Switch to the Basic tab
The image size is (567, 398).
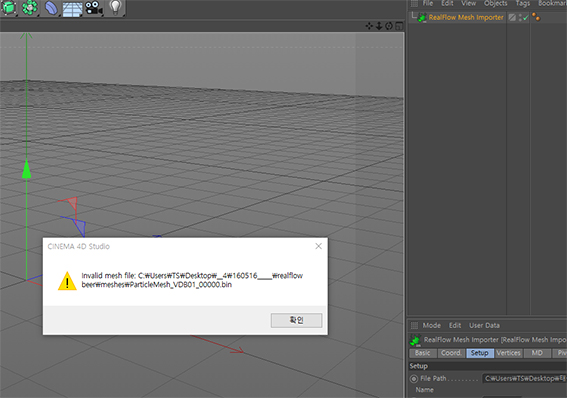423,353
